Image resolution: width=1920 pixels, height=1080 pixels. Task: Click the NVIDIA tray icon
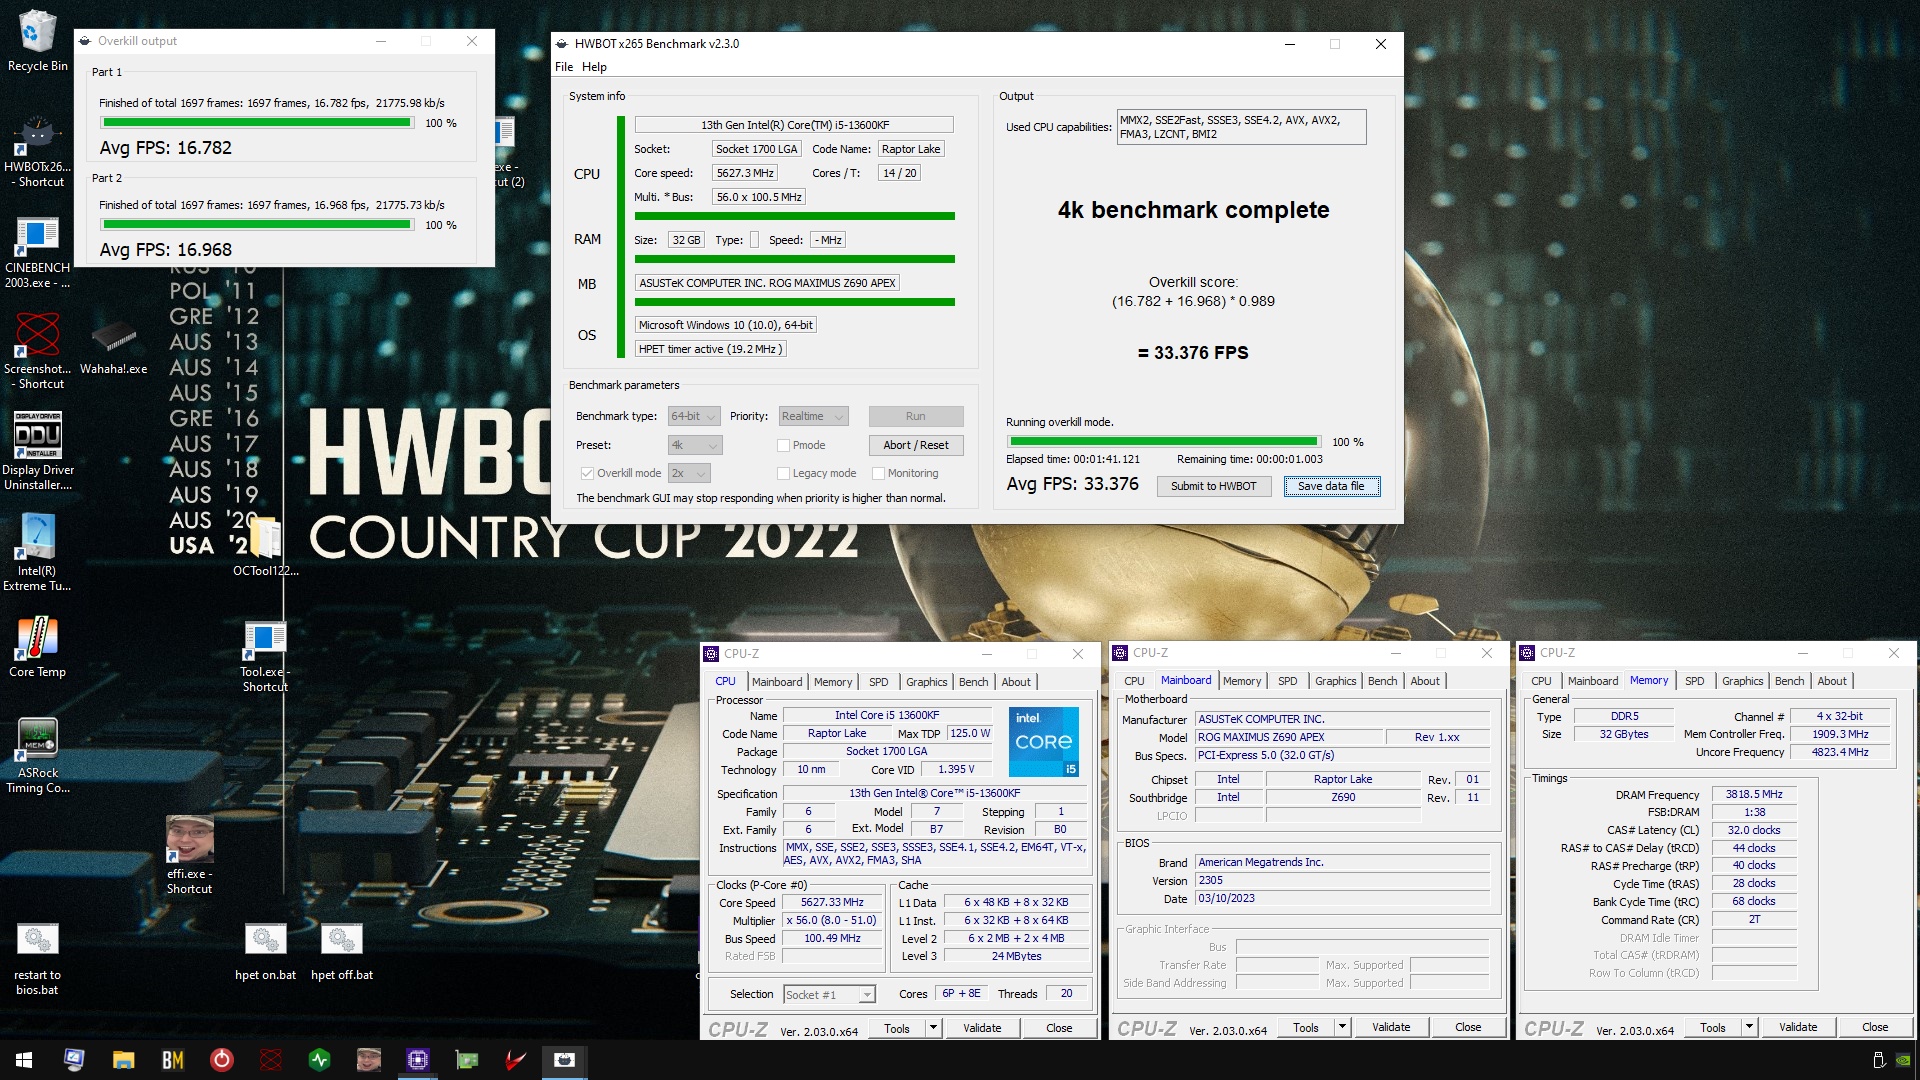1903,1060
